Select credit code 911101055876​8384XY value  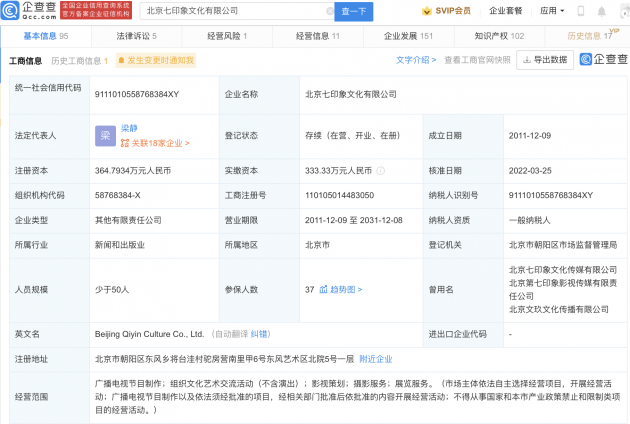tap(137, 94)
